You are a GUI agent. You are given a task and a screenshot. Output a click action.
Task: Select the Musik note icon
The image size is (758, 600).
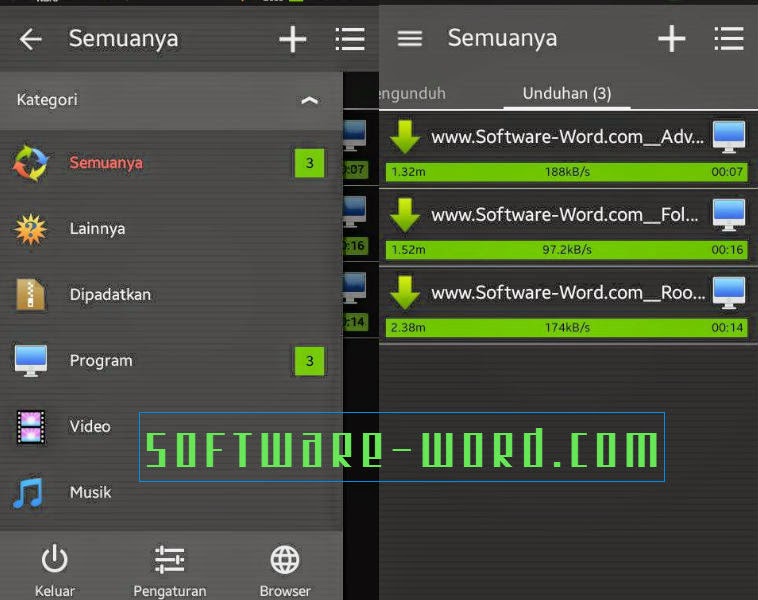29,492
